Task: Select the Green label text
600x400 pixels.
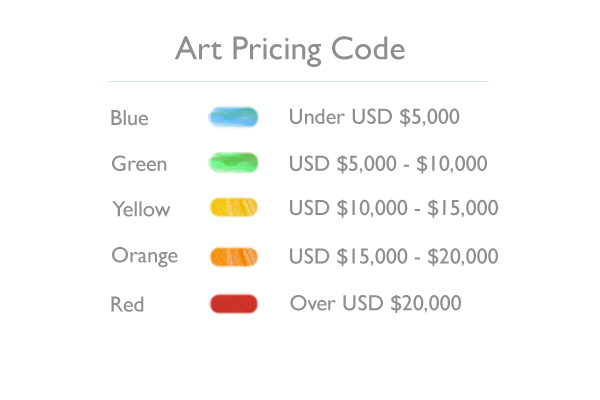Action: coord(139,164)
